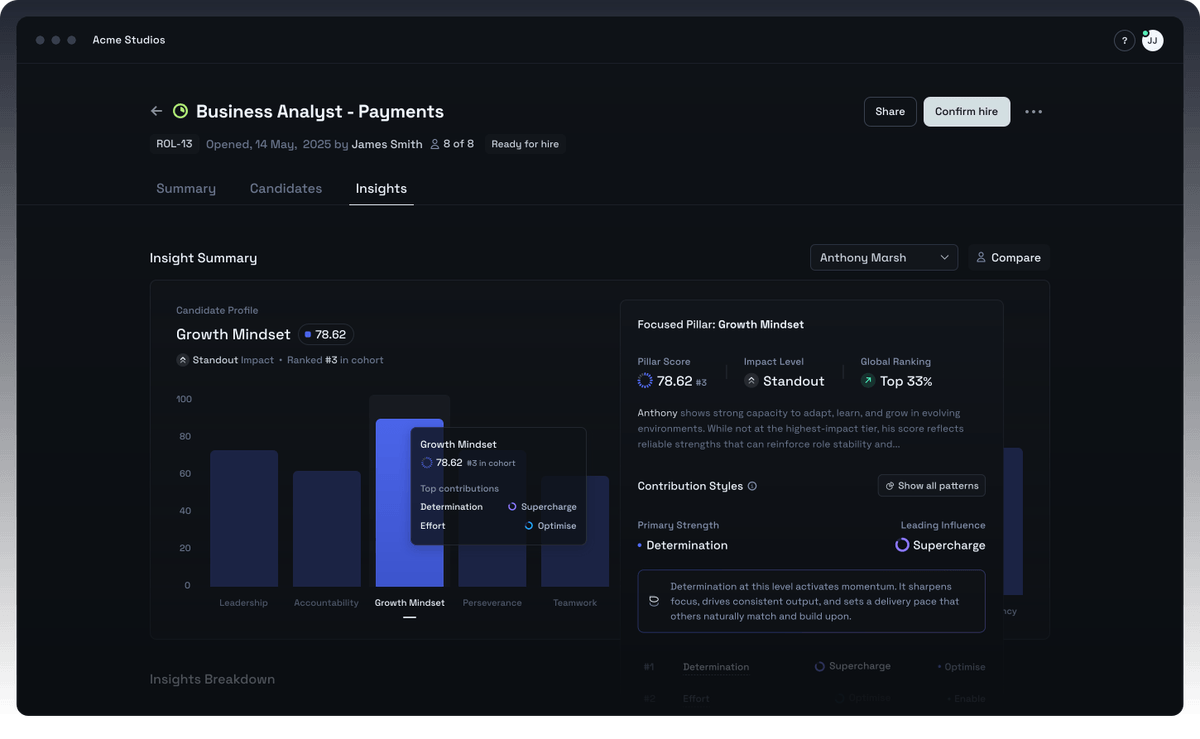The height and width of the screenshot is (739, 1200).
Task: Click the Effort link in row #2
Action: 696,699
